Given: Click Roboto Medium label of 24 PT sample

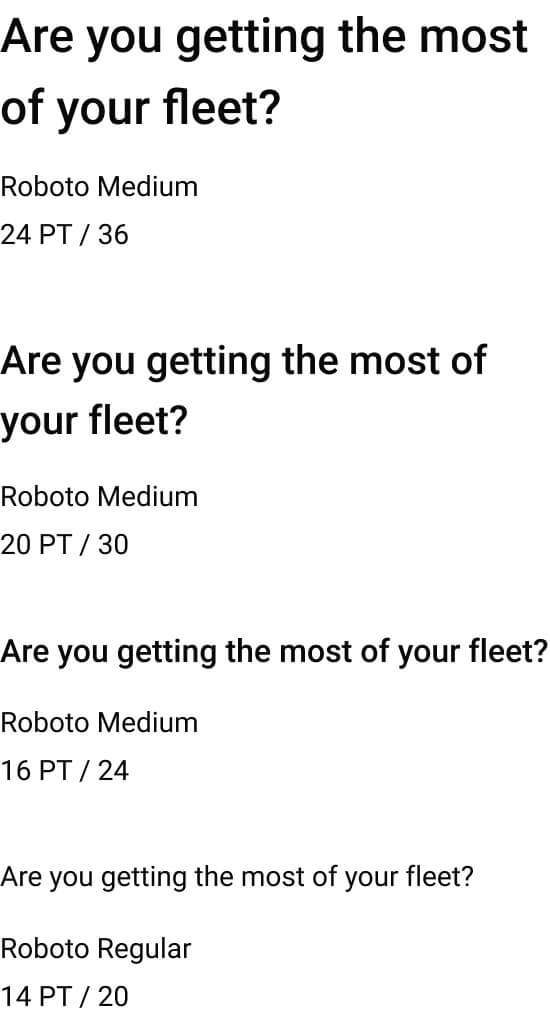Looking at the screenshot, I should 99,187.
